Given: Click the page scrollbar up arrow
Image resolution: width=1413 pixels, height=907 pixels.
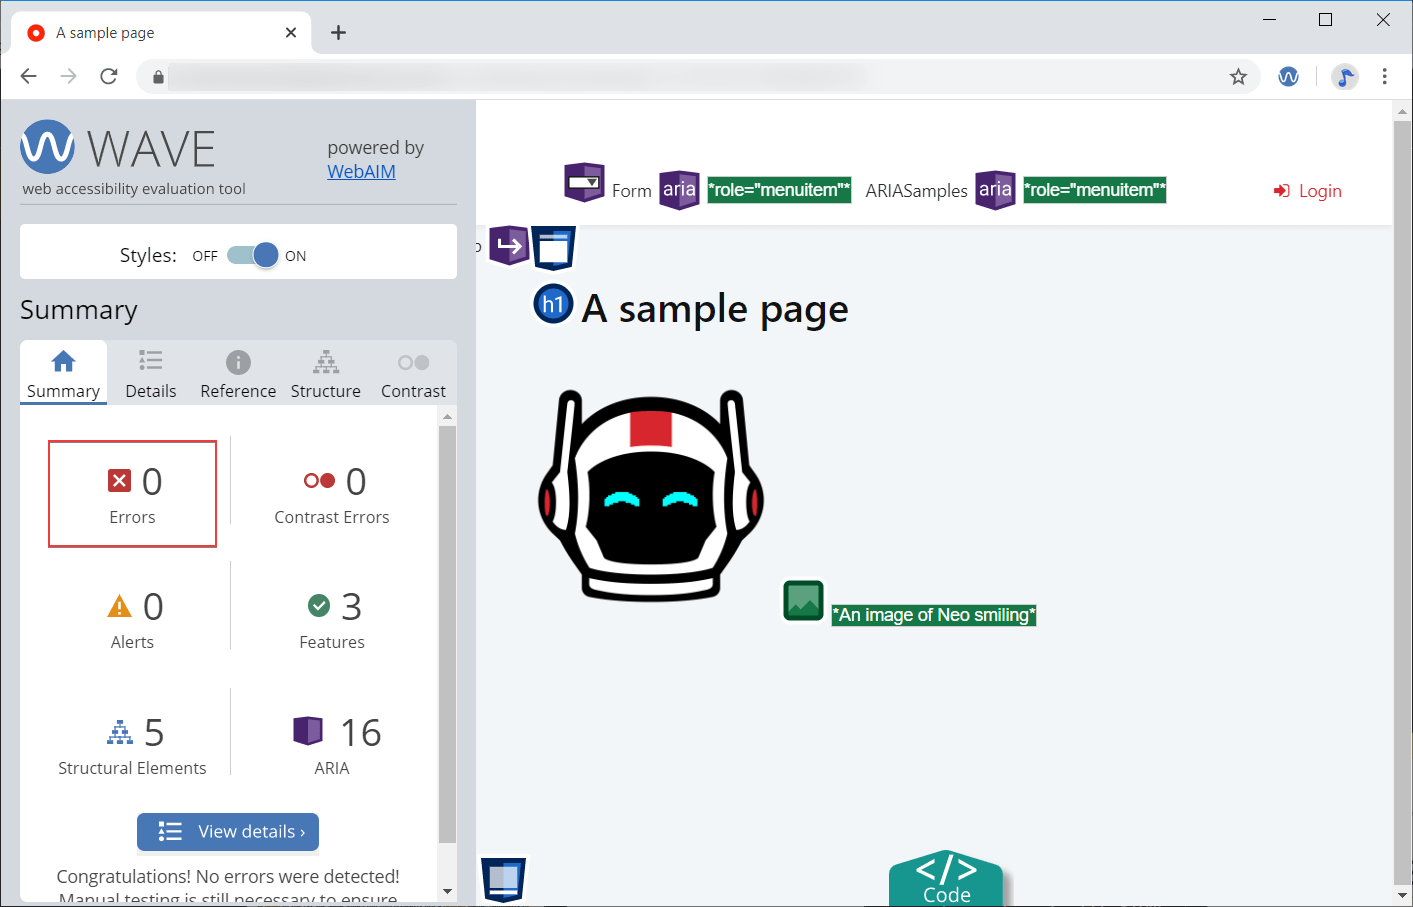Looking at the screenshot, I should [1402, 111].
